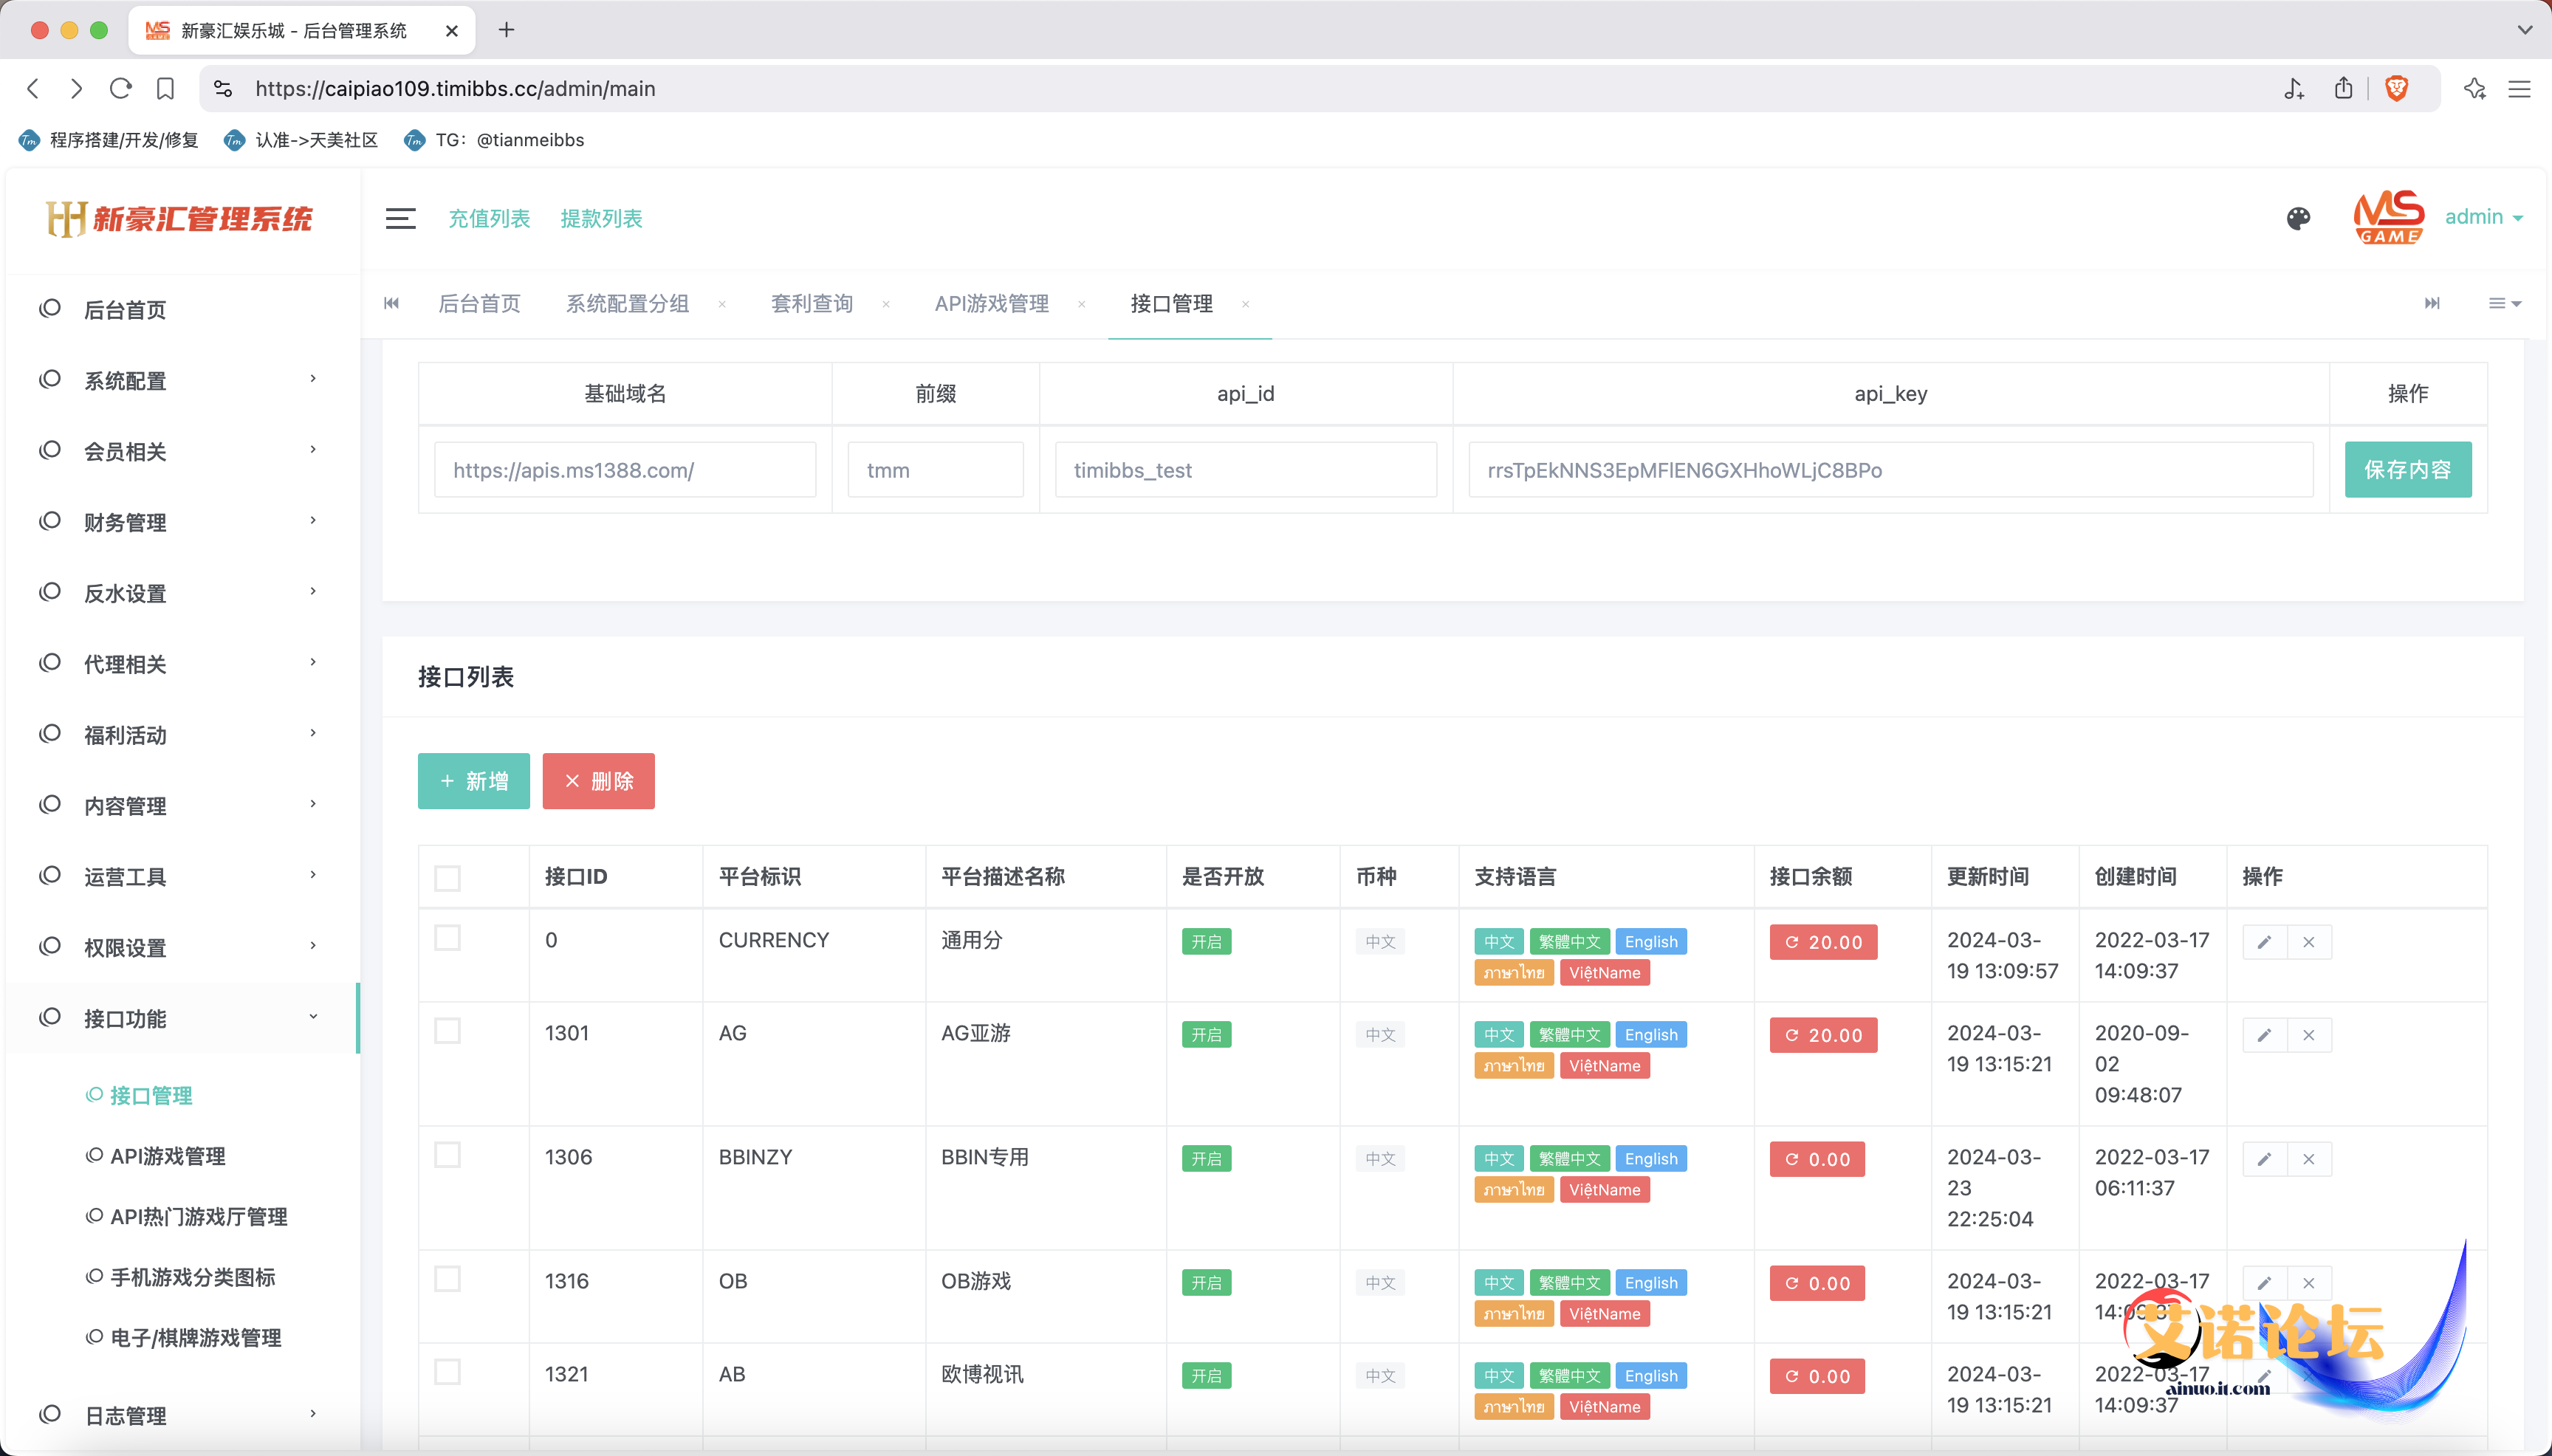
Task: Delete the CURRENCY row with X icon
Action: [x=2309, y=942]
